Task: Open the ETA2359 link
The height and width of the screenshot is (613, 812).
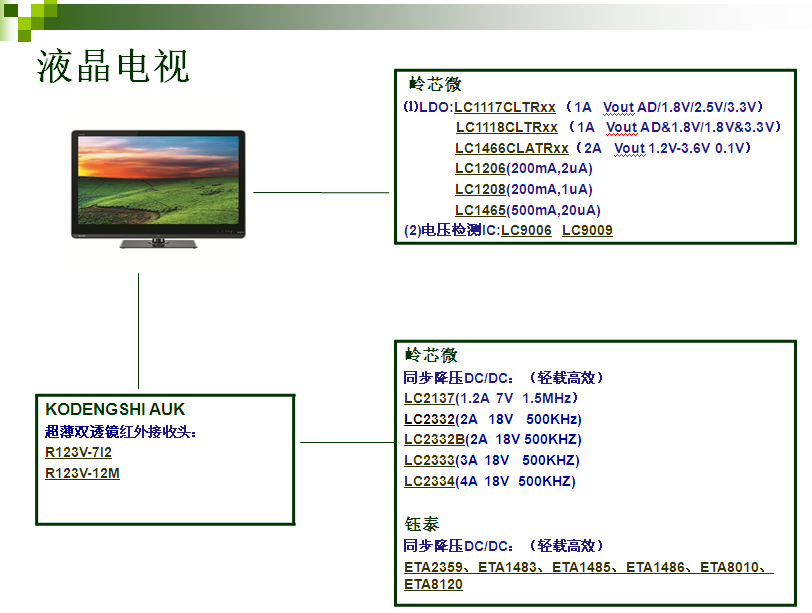Action: click(x=433, y=567)
